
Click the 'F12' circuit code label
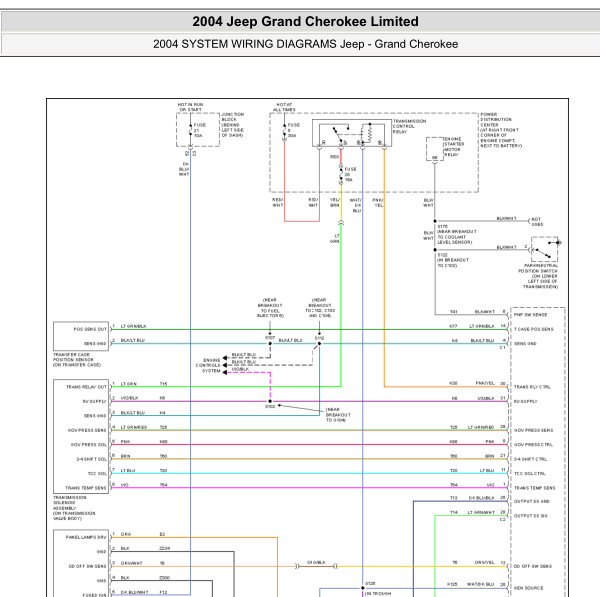[x=163, y=592]
